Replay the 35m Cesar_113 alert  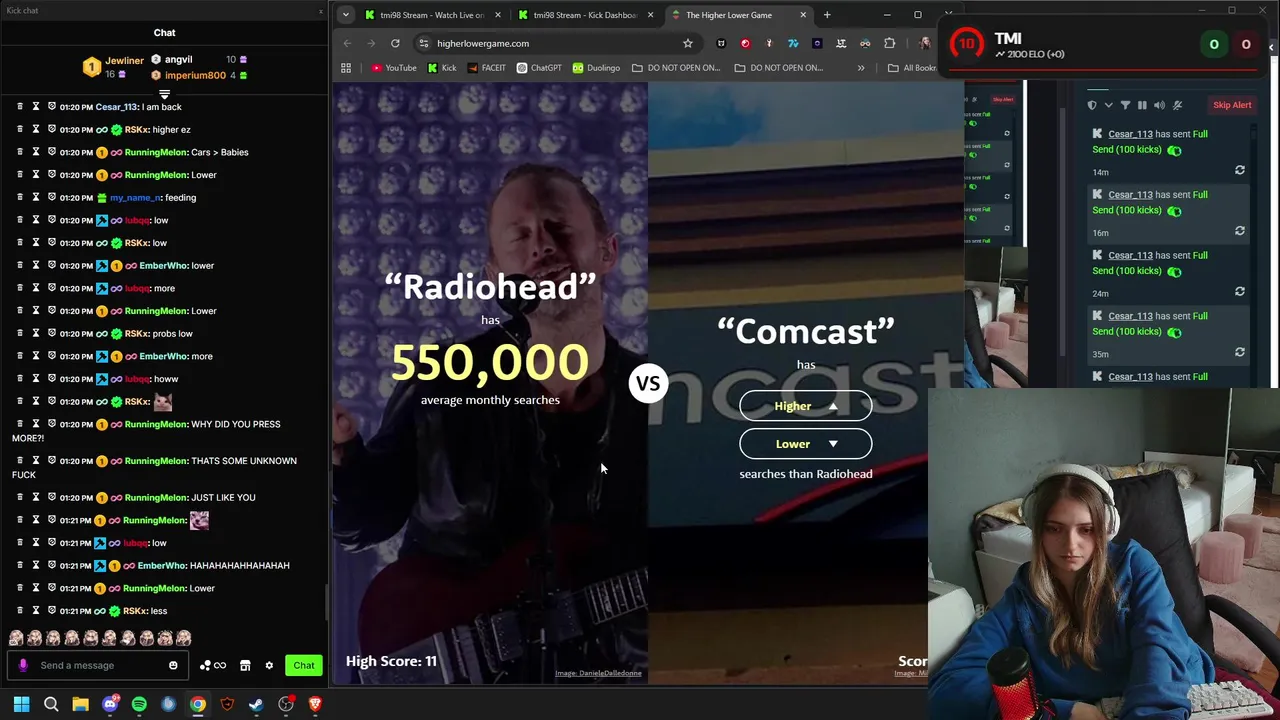1240,352
